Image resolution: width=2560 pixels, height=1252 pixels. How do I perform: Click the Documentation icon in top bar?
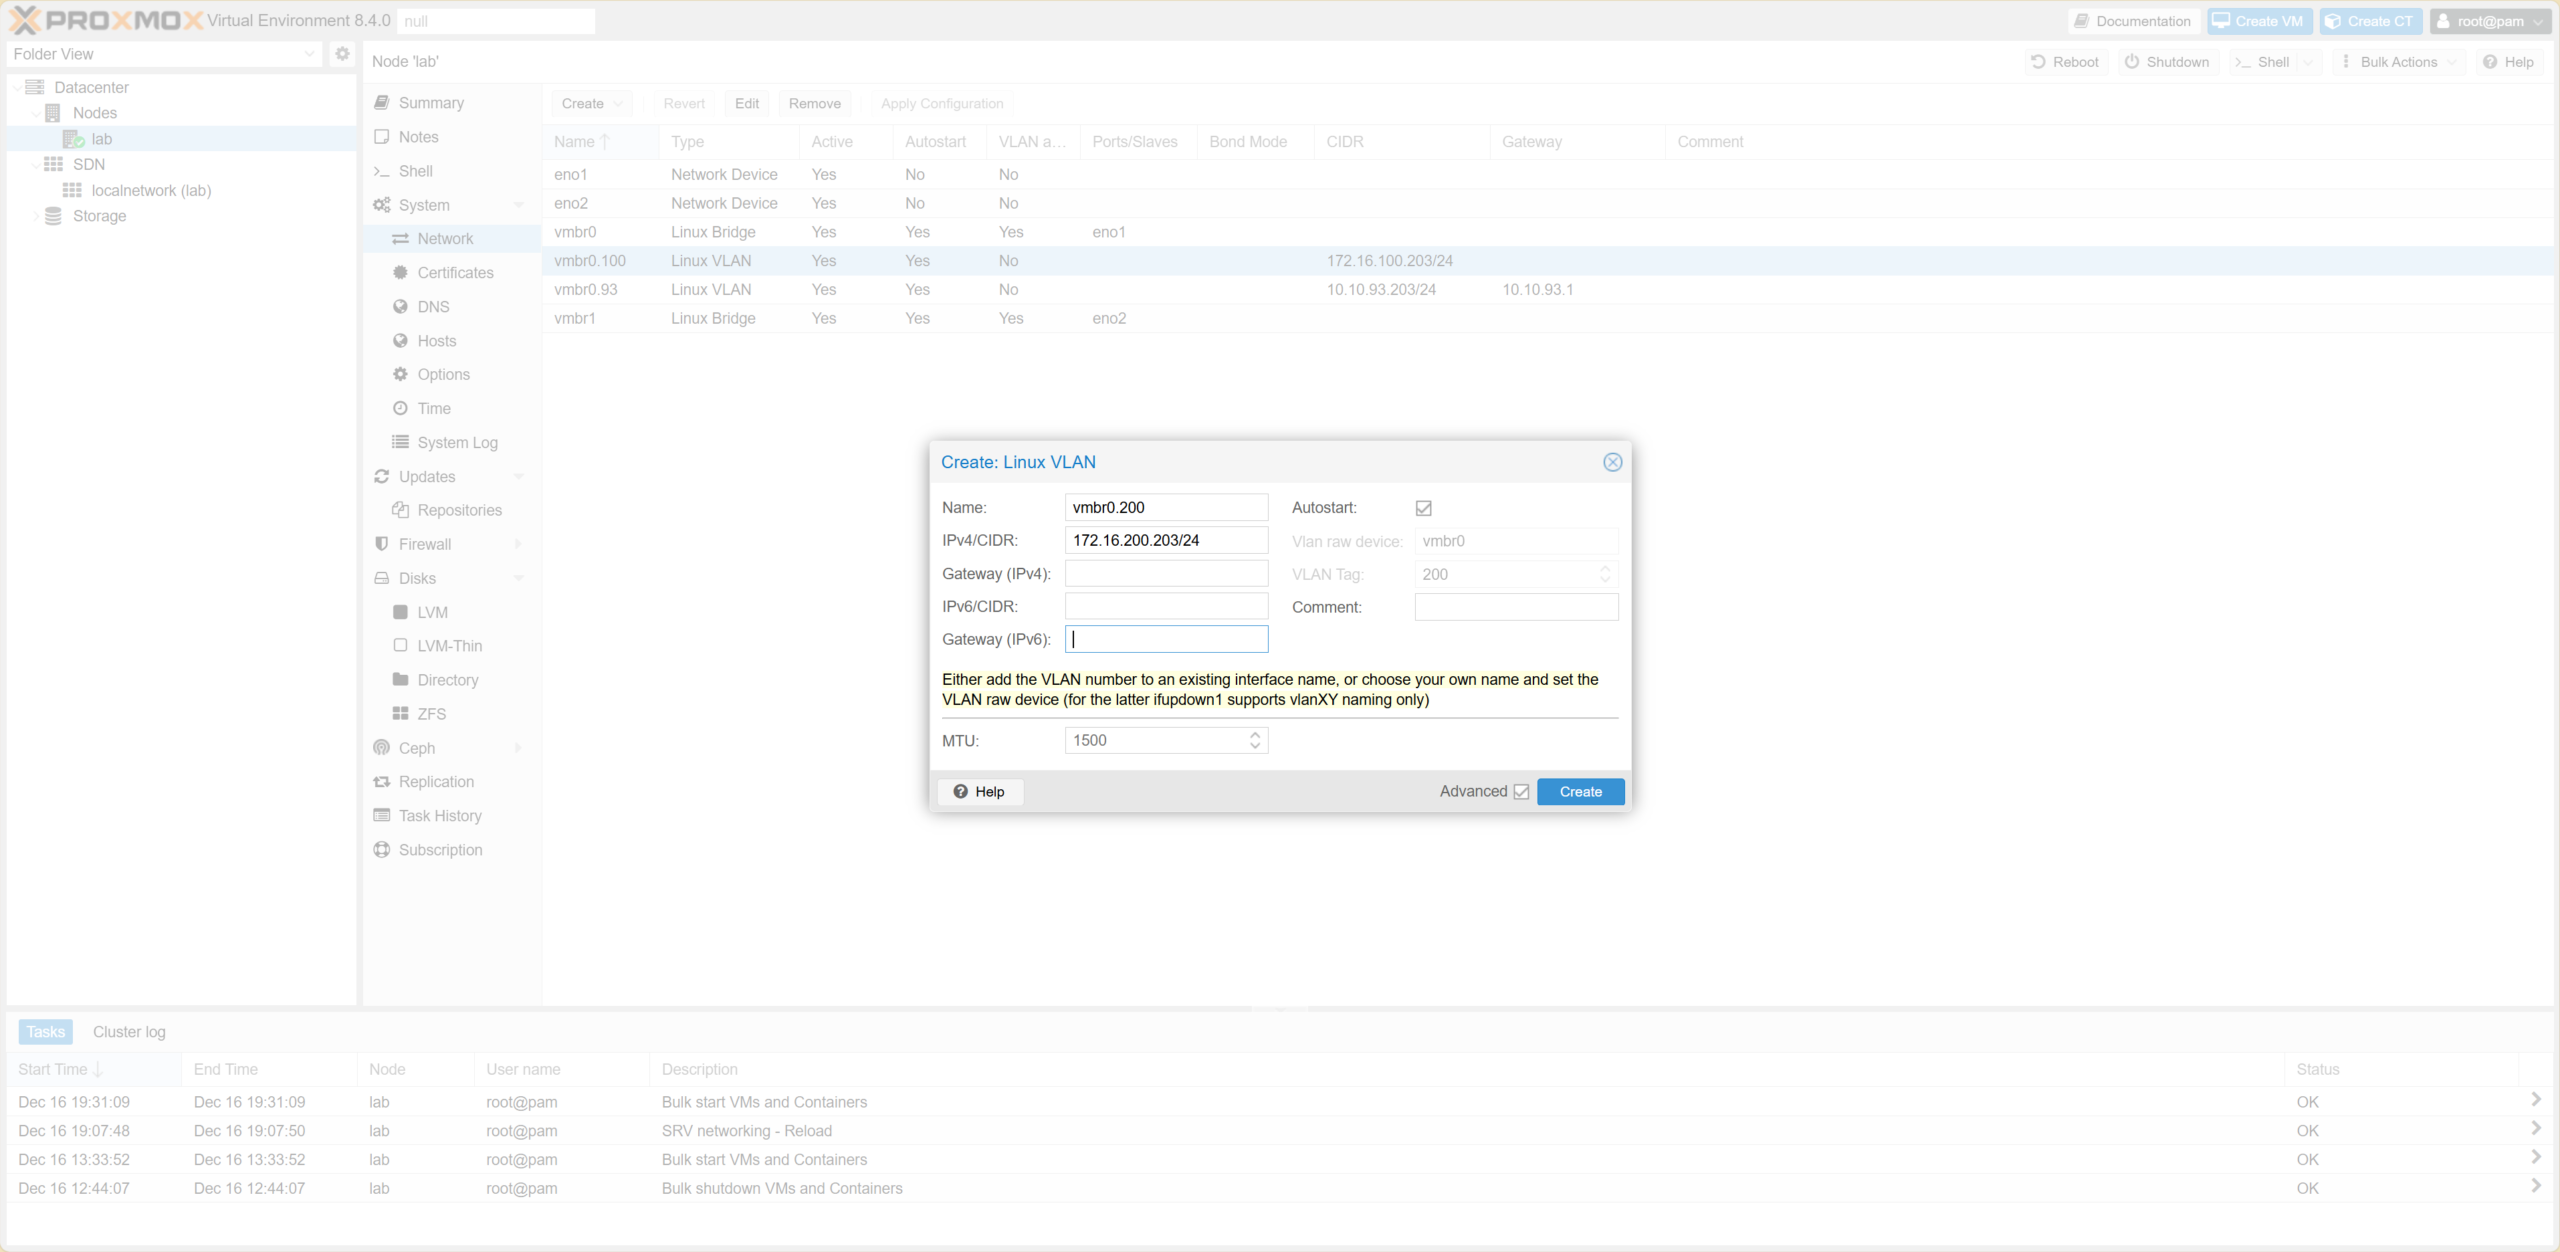click(2084, 20)
